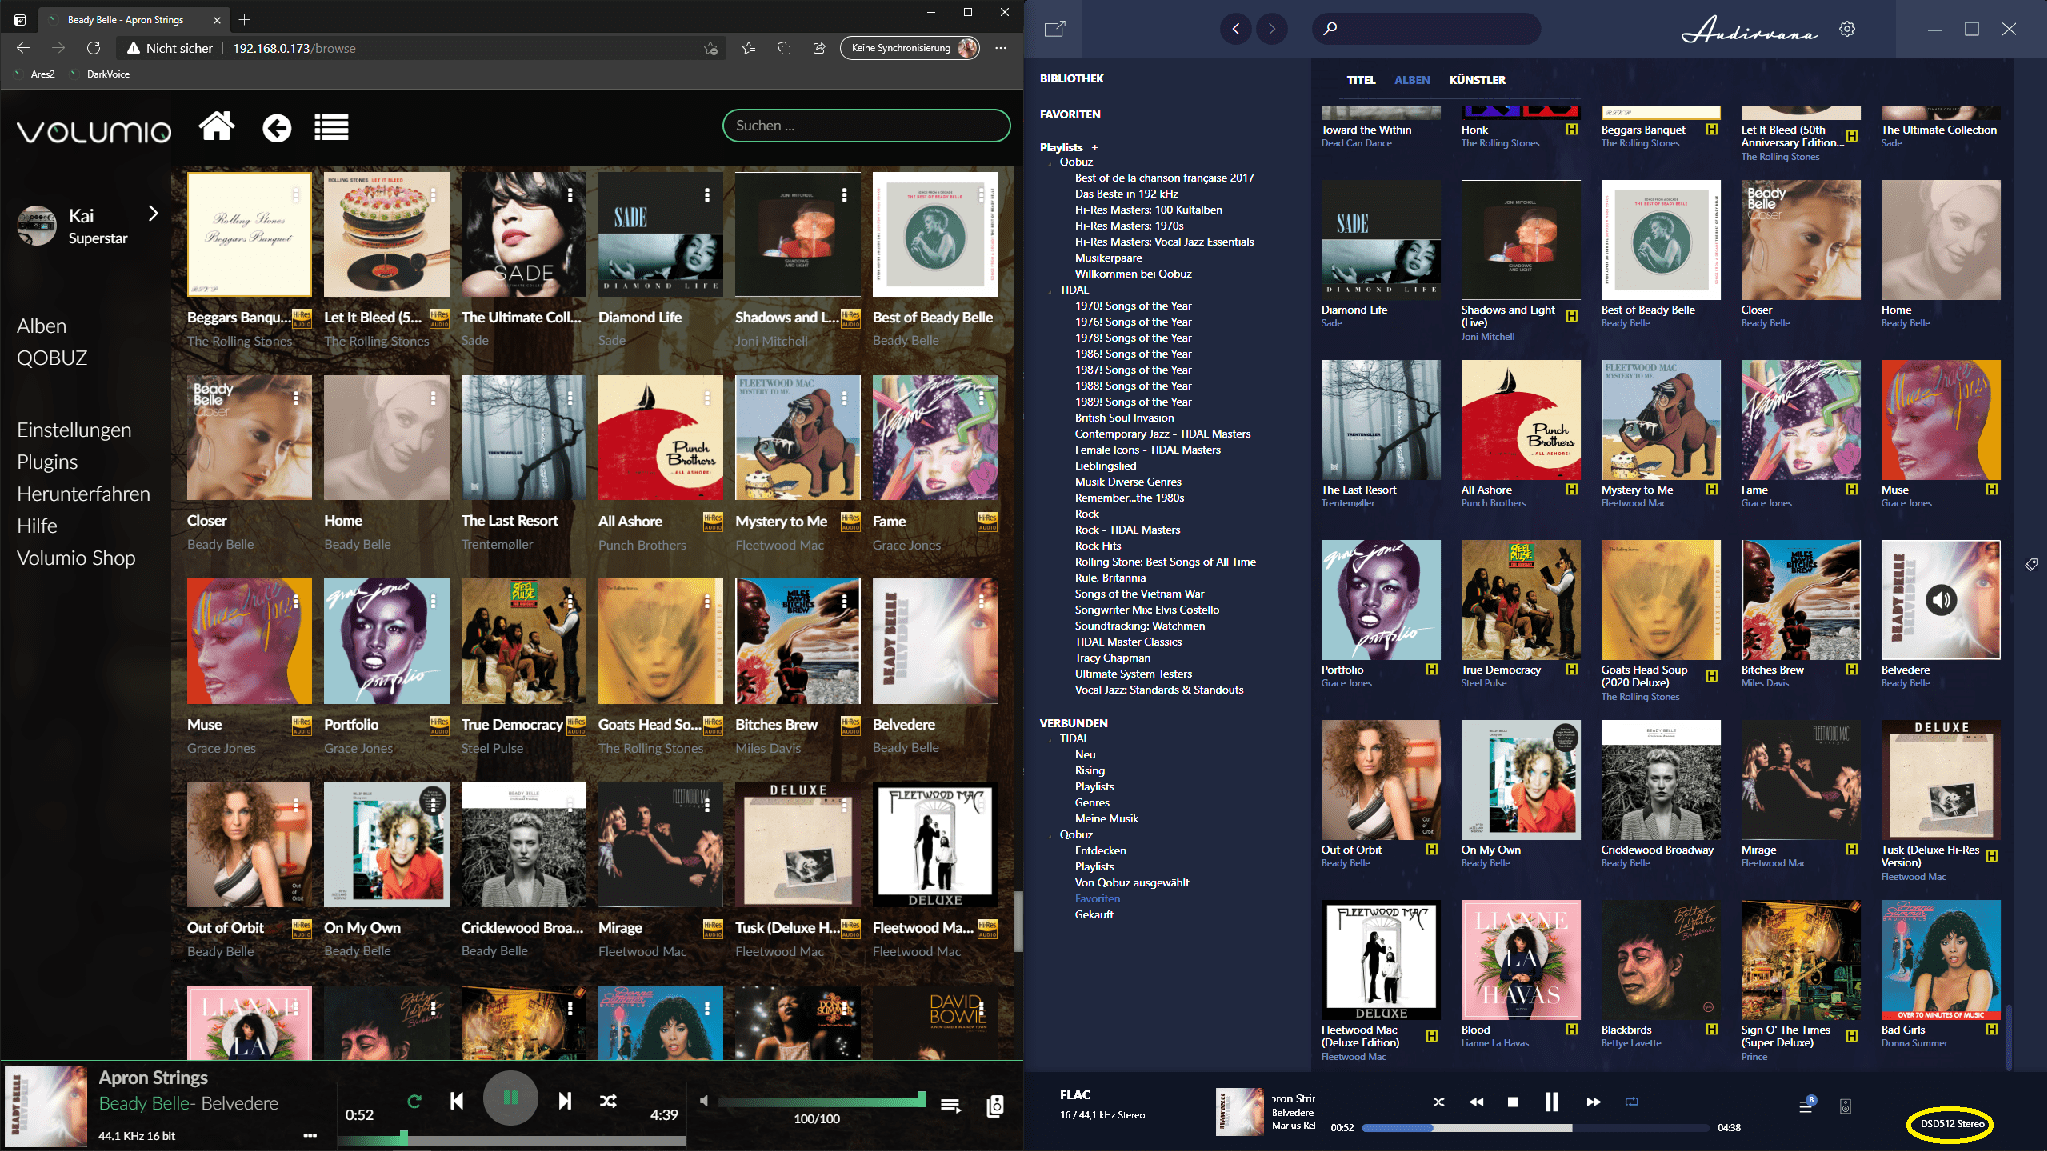This screenshot has height=1151, width=2047.
Task: Switch Volumio browse to list view icon
Action: pos(331,127)
